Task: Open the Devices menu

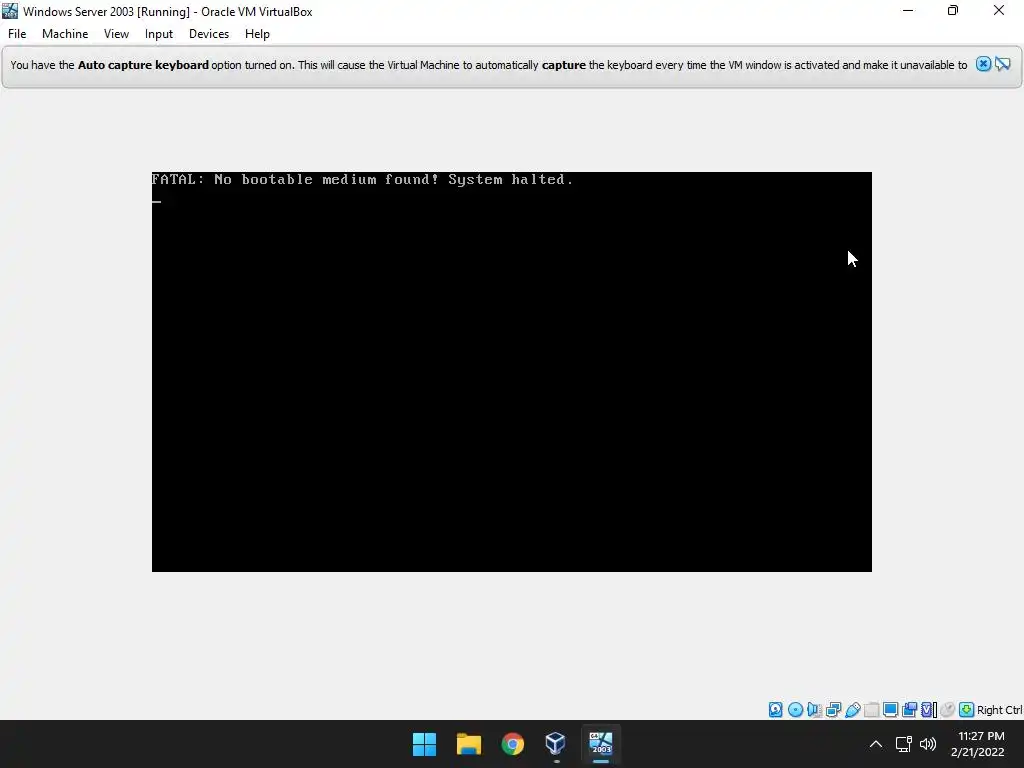Action: (x=209, y=34)
